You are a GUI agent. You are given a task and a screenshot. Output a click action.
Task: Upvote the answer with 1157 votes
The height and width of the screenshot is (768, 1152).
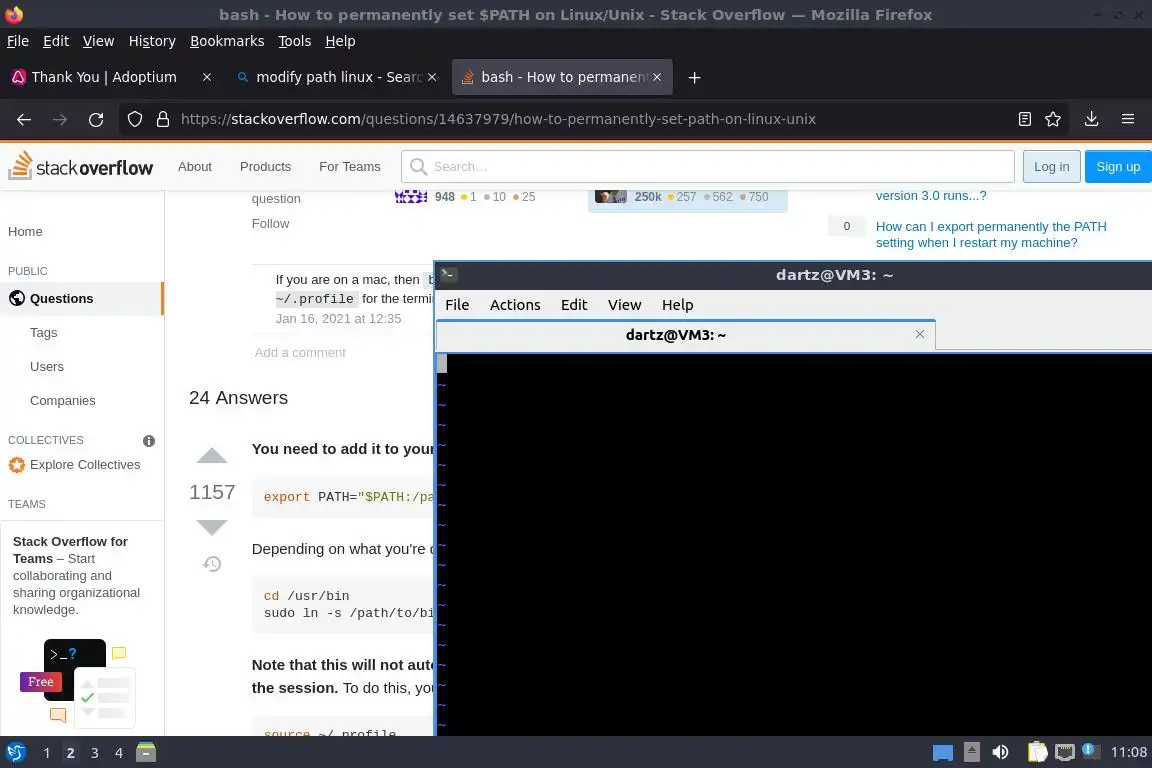212,456
